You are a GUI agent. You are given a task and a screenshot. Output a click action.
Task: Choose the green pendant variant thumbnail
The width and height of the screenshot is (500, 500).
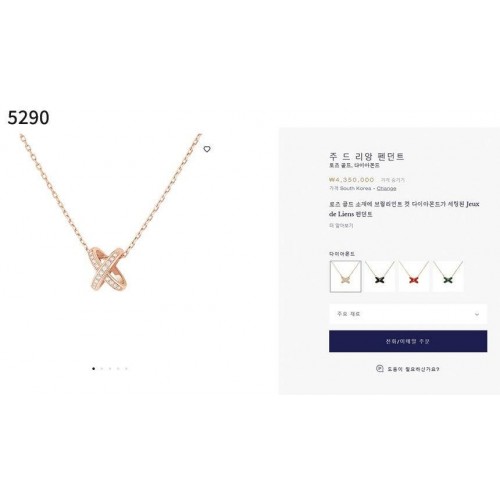pyautogui.click(x=448, y=276)
